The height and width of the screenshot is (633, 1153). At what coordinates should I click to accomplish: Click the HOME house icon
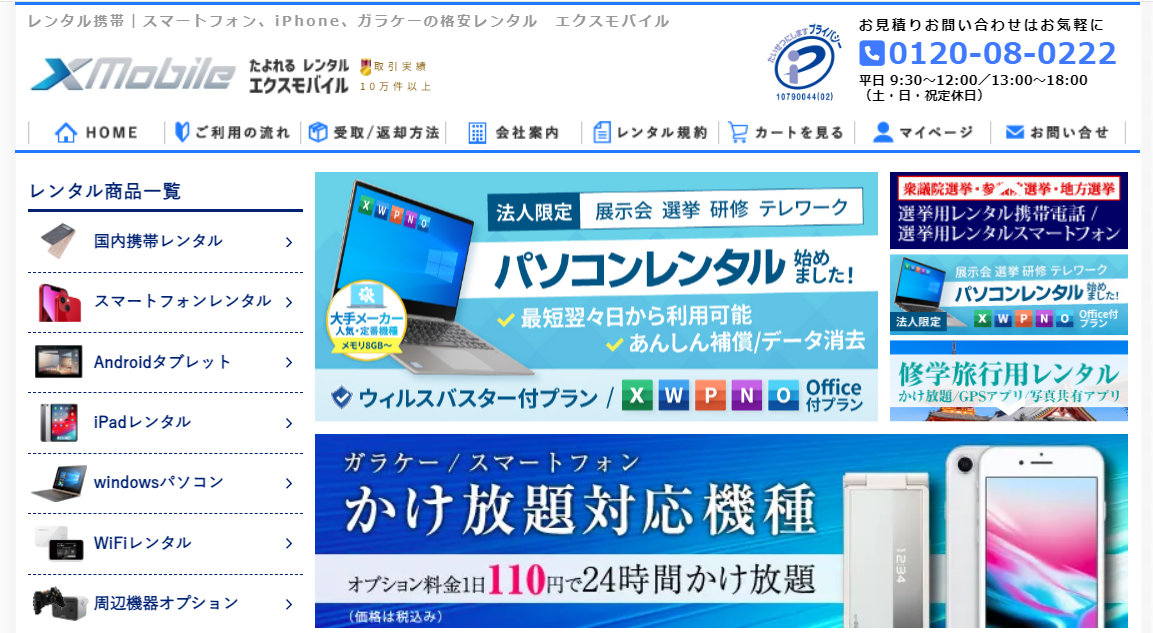tap(65, 132)
